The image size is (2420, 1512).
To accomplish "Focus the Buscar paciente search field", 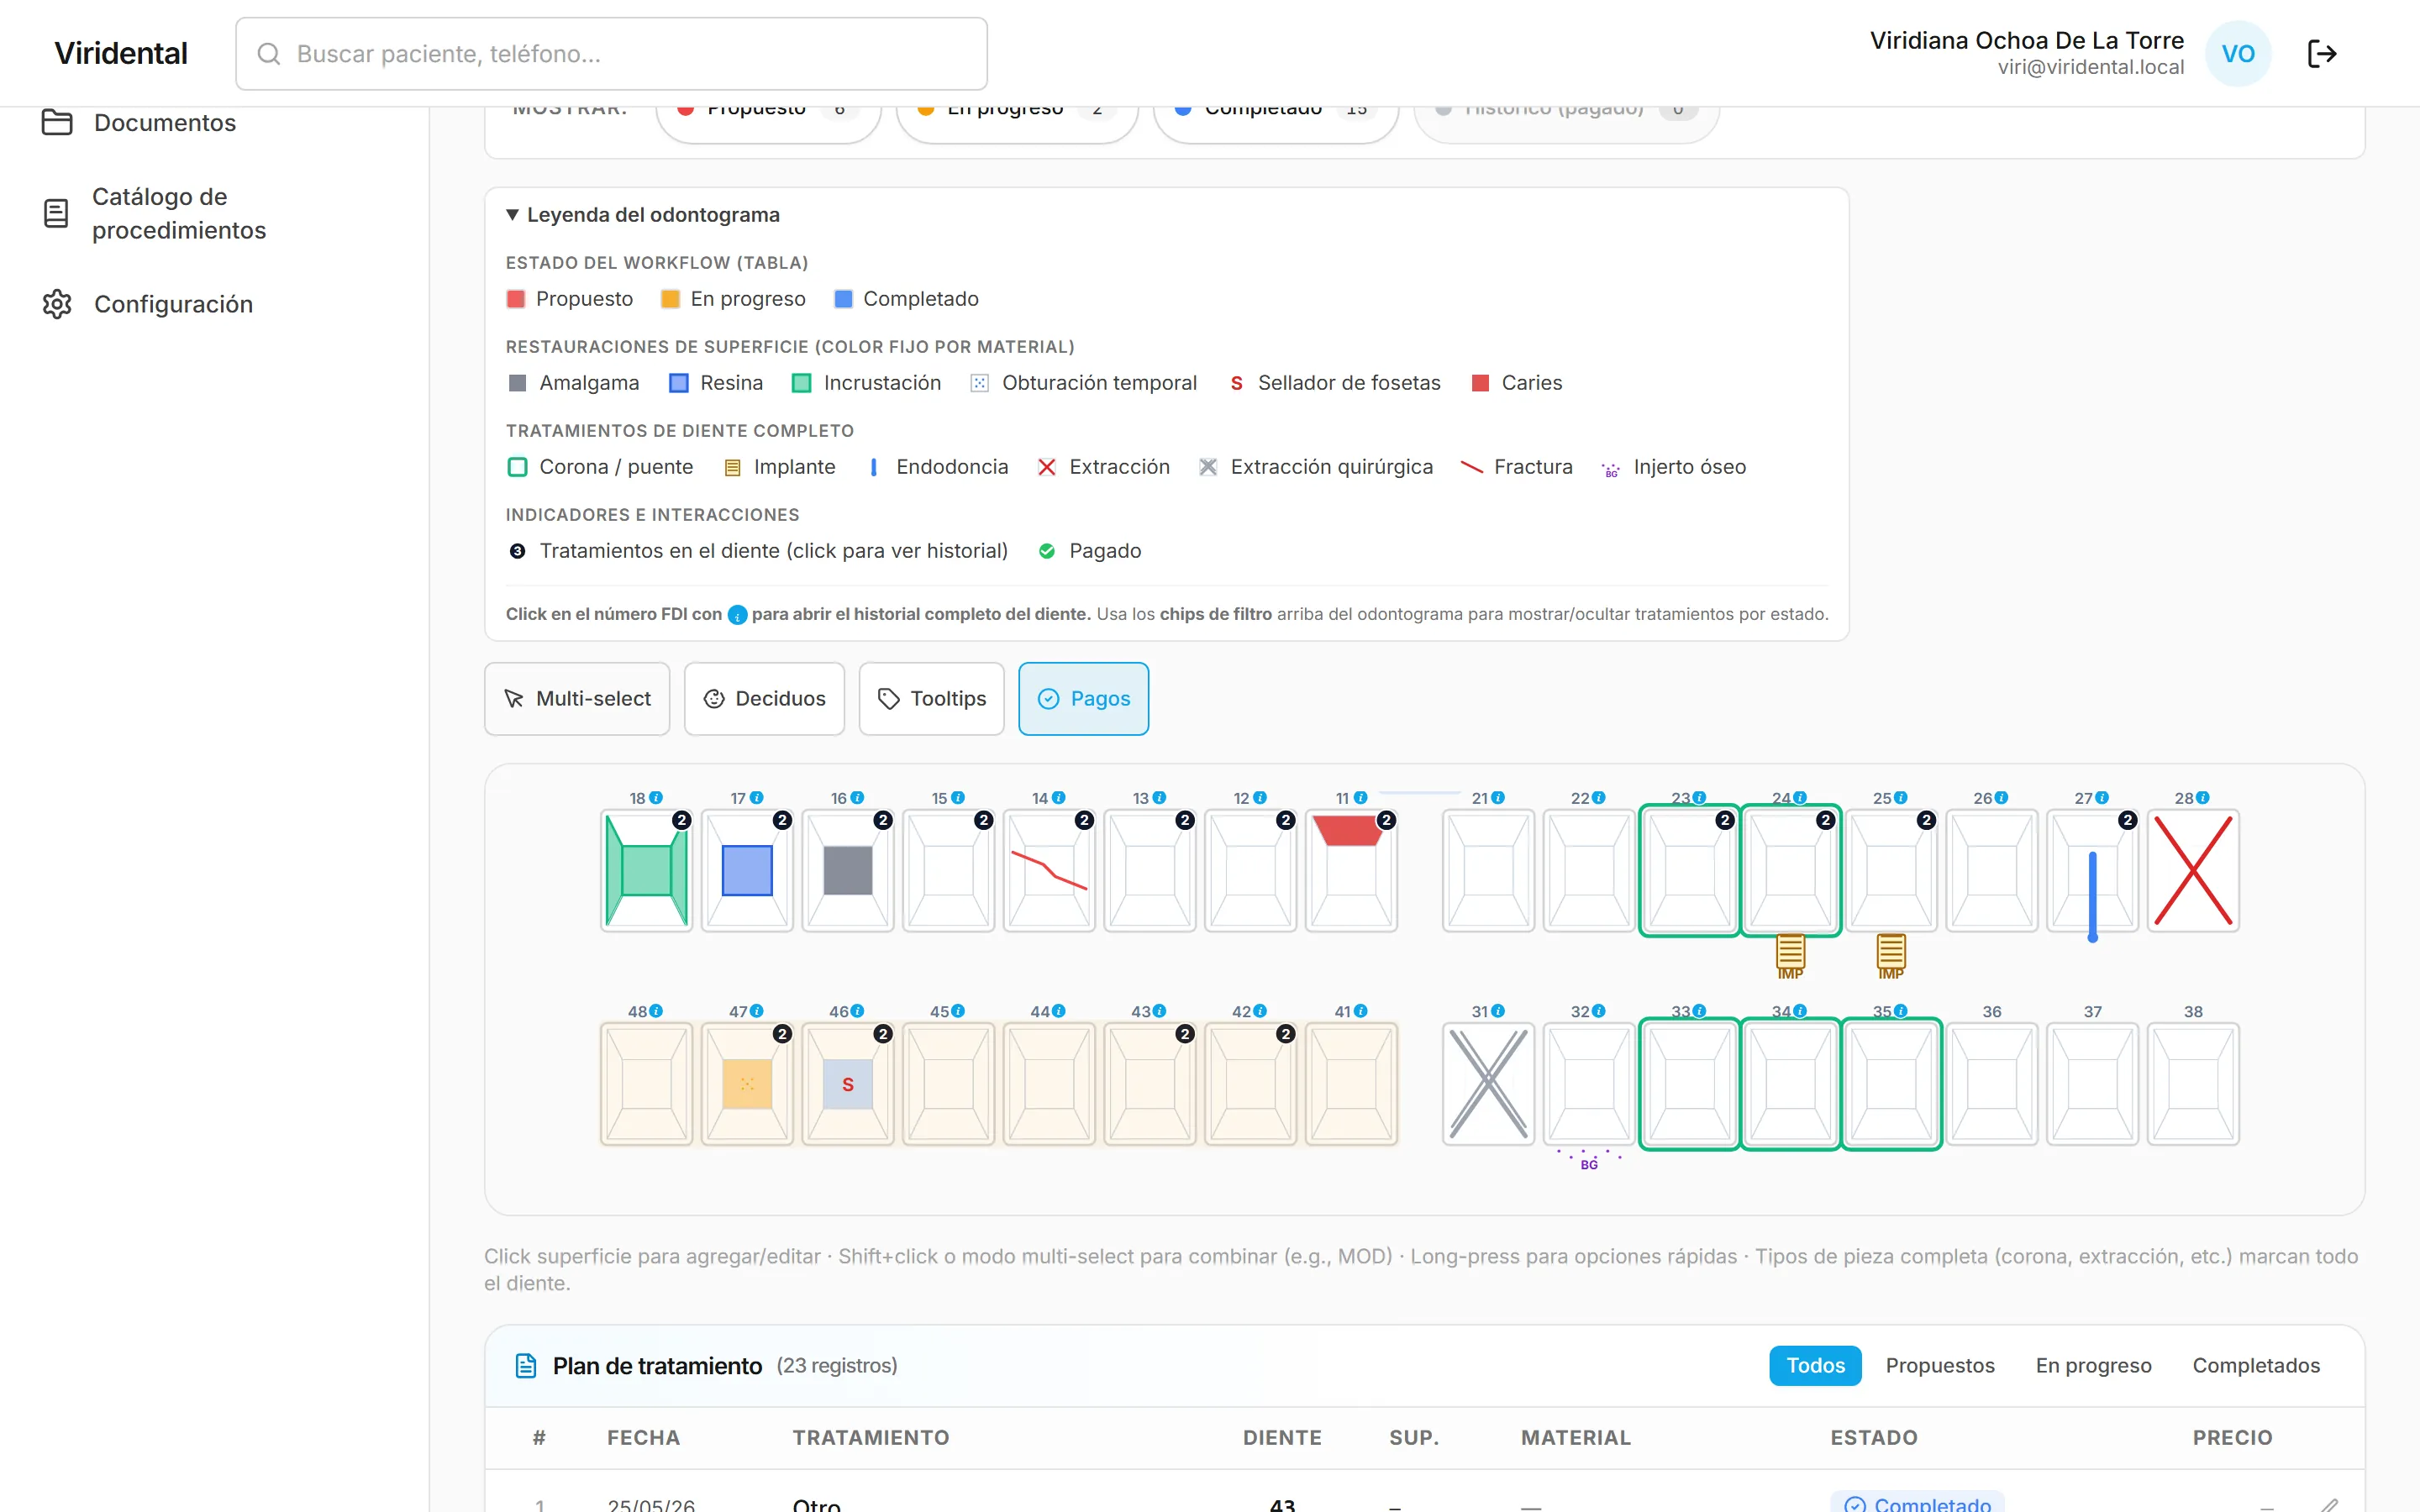I will pyautogui.click(x=611, y=54).
